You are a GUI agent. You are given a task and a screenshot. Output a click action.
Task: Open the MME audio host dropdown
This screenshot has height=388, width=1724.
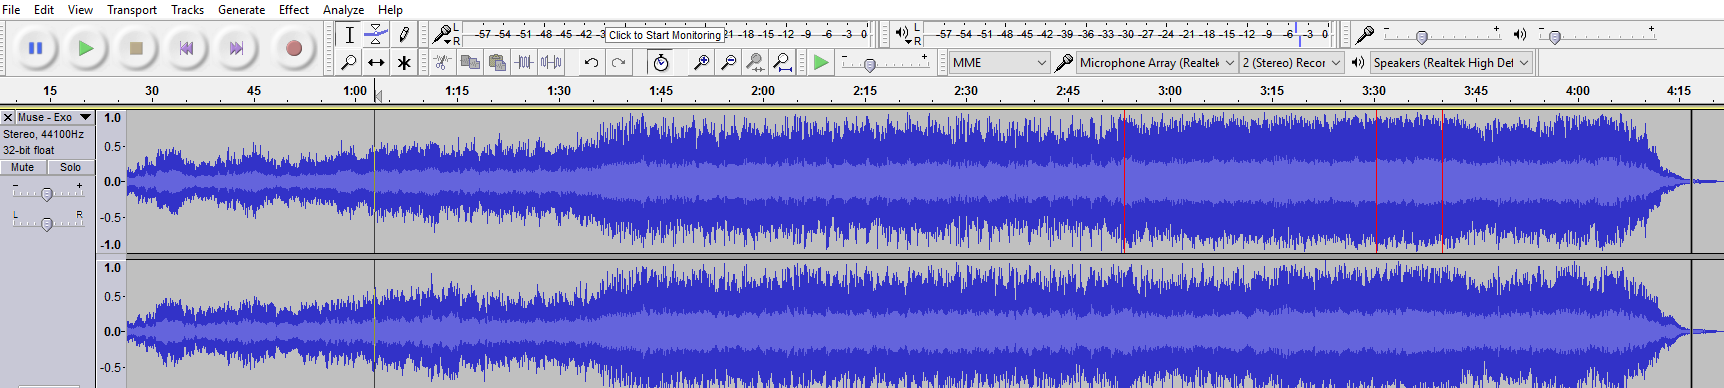[x=998, y=62]
